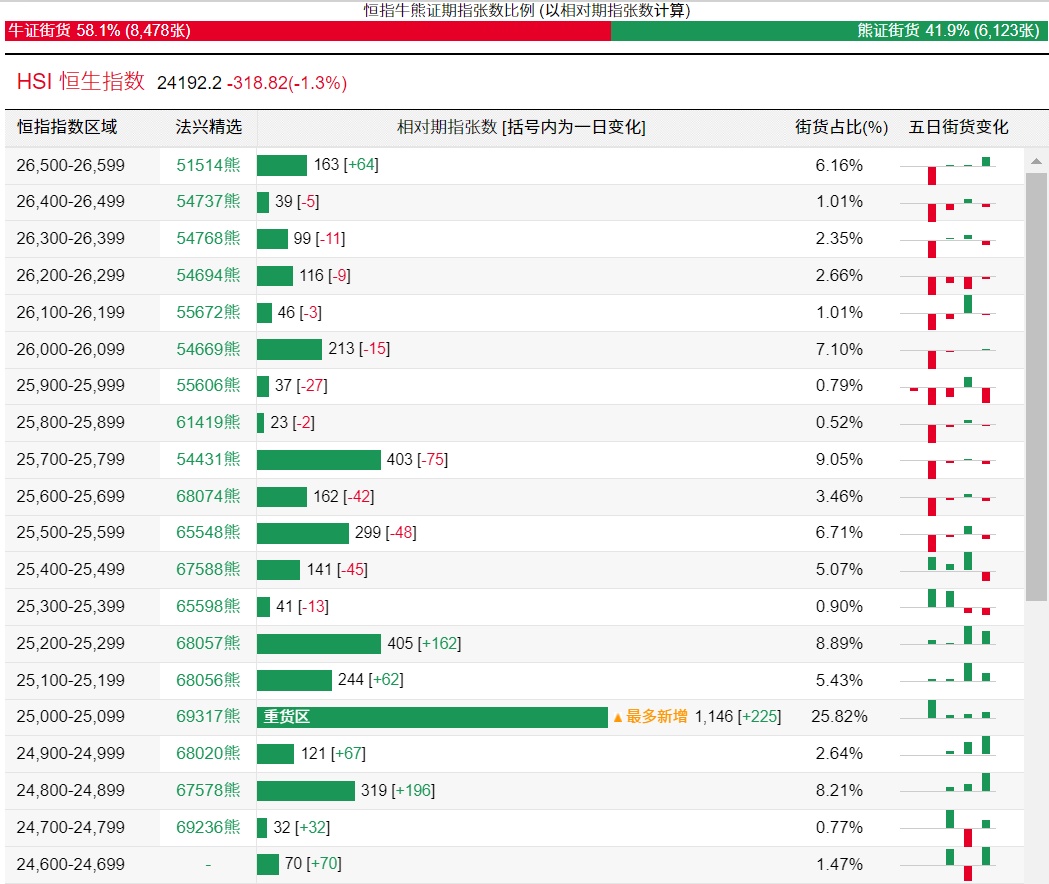Open warrant 54431熊 details
Viewport: 1049px width, 884px height.
[x=208, y=459]
